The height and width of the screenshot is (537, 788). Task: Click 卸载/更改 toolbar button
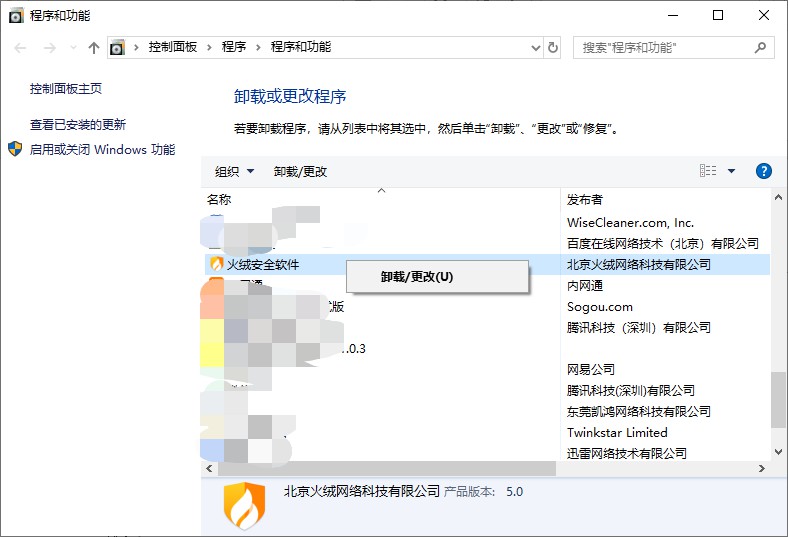tap(300, 172)
